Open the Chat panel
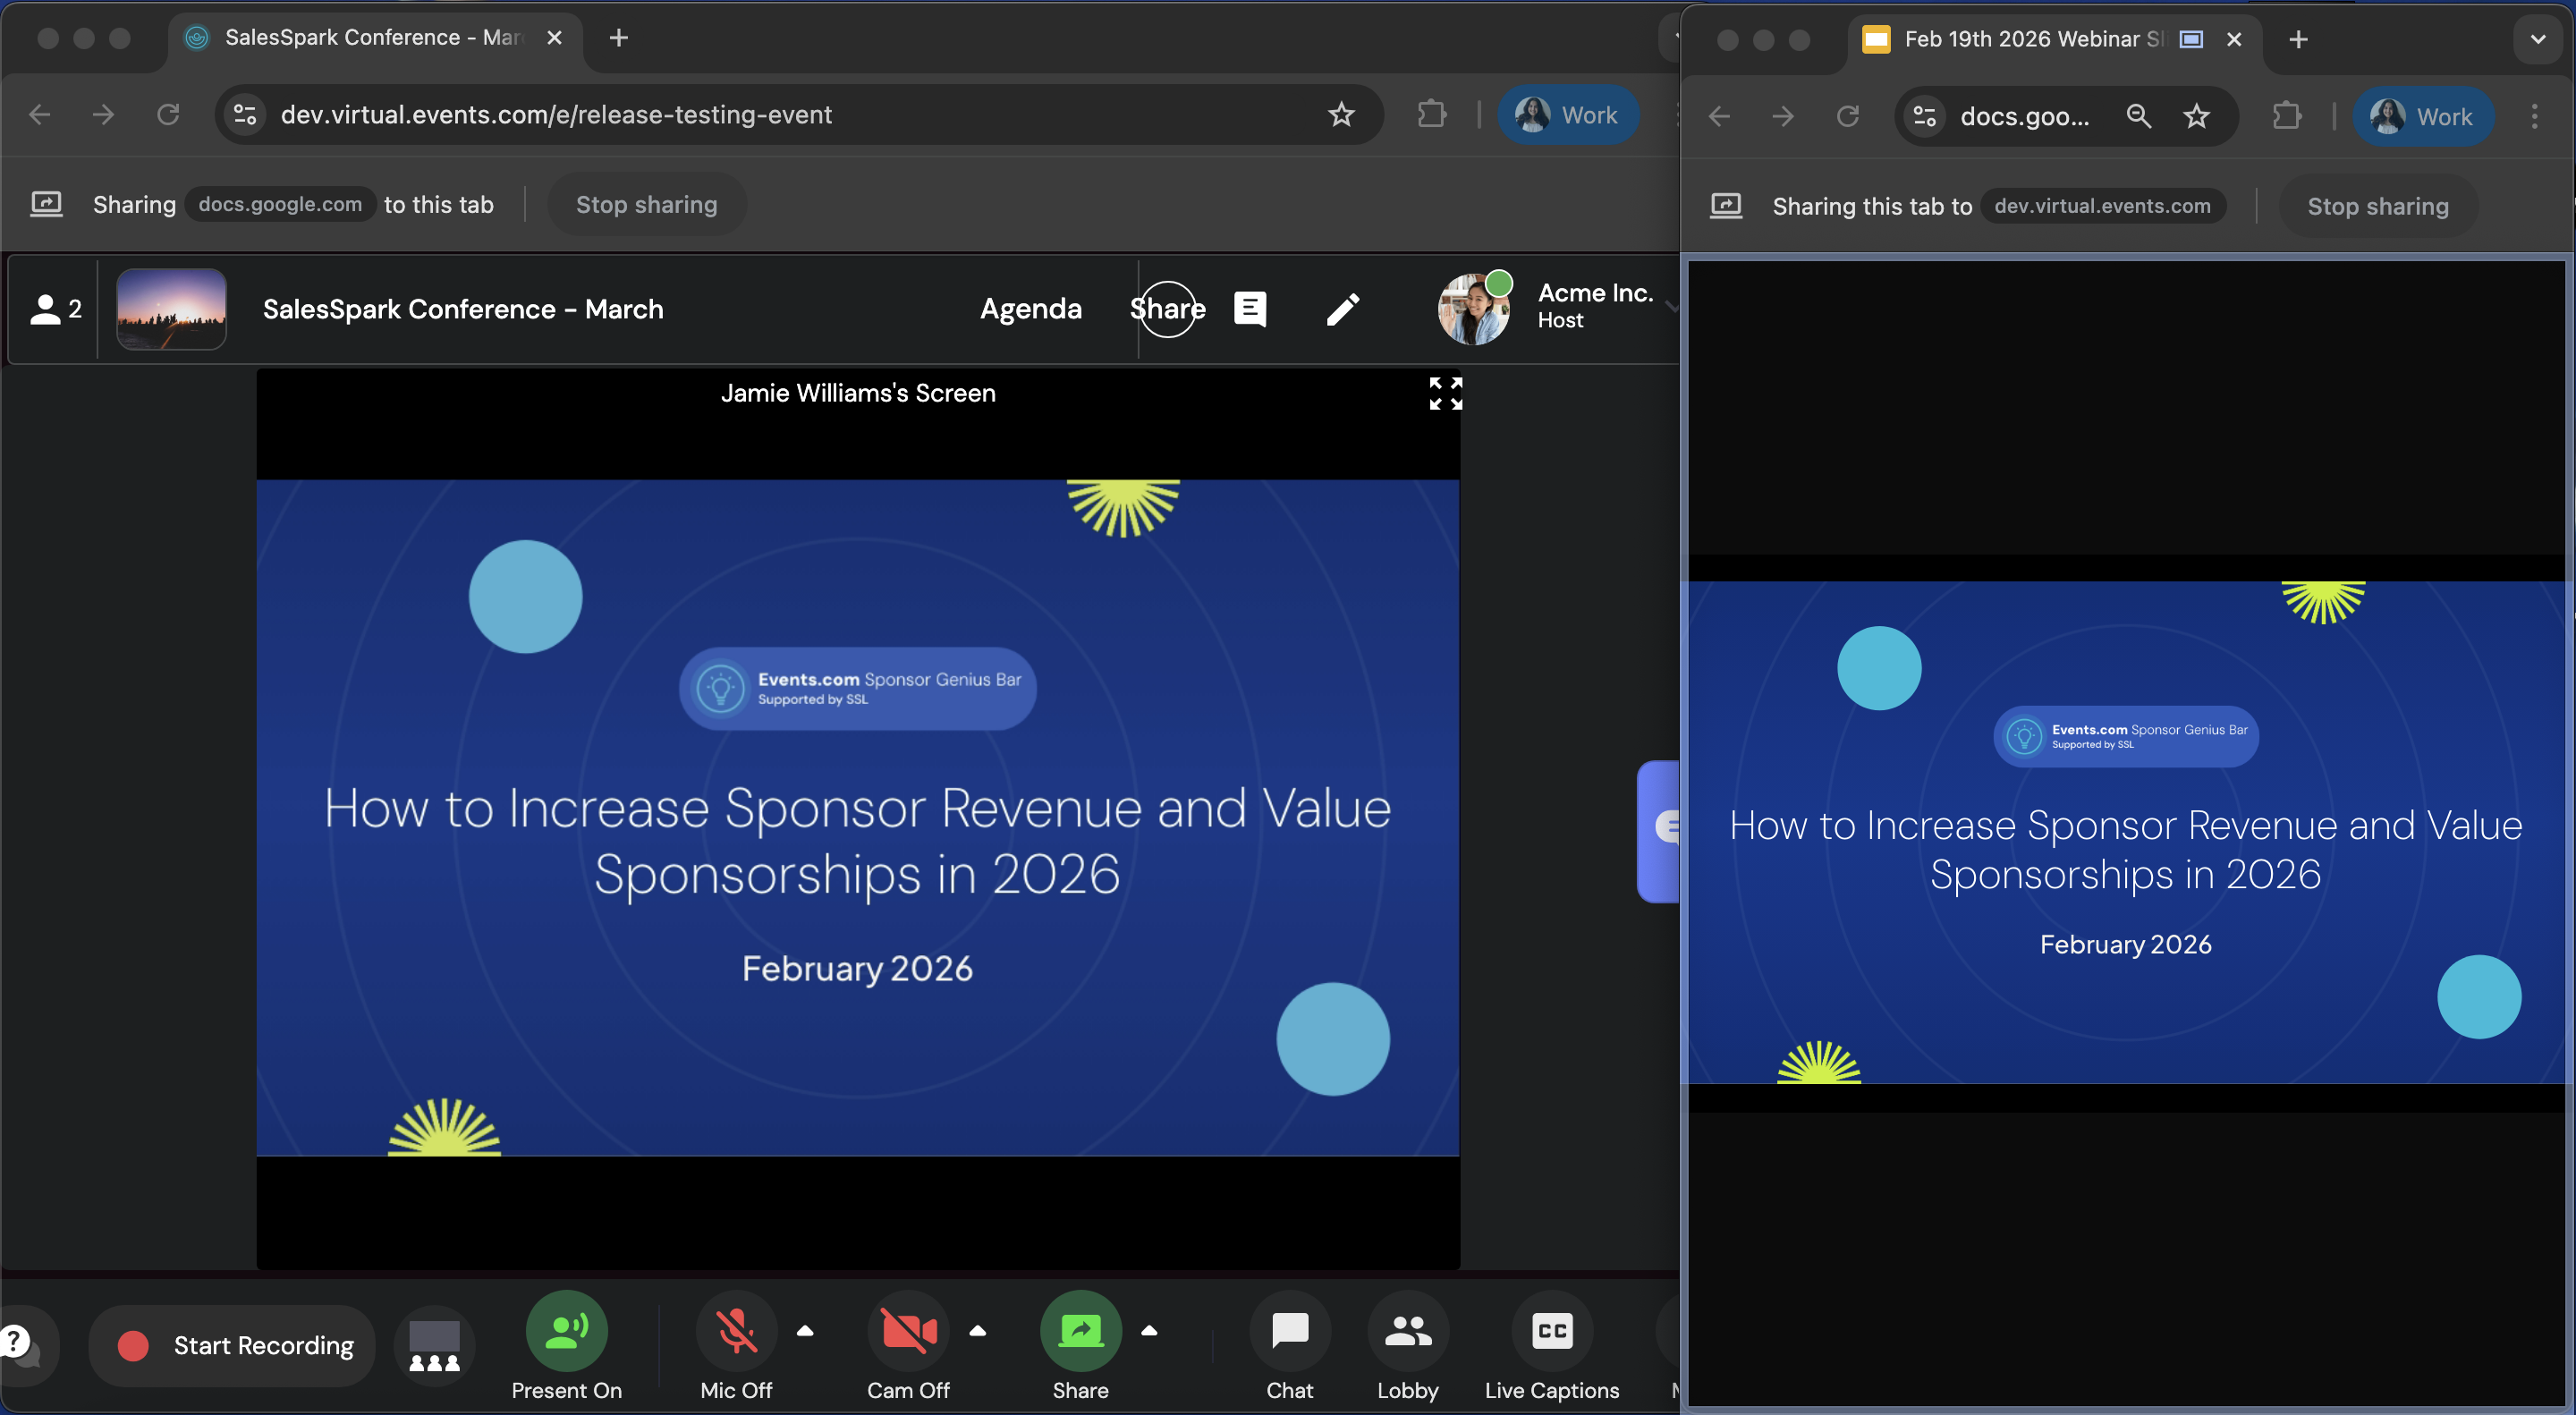This screenshot has width=2576, height=1415. 1289,1331
